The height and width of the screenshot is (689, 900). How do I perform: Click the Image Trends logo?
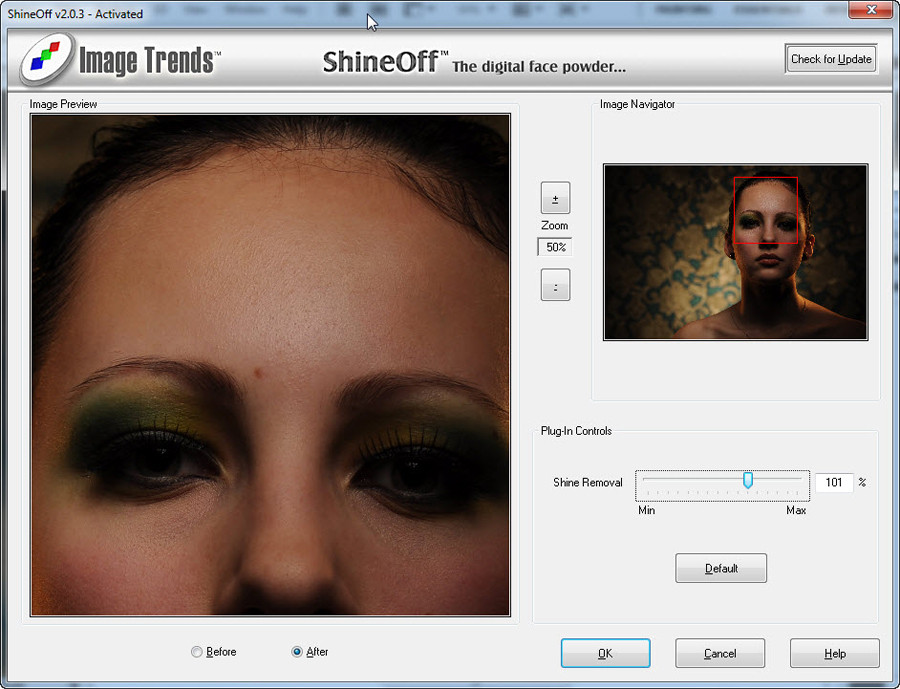pos(120,61)
